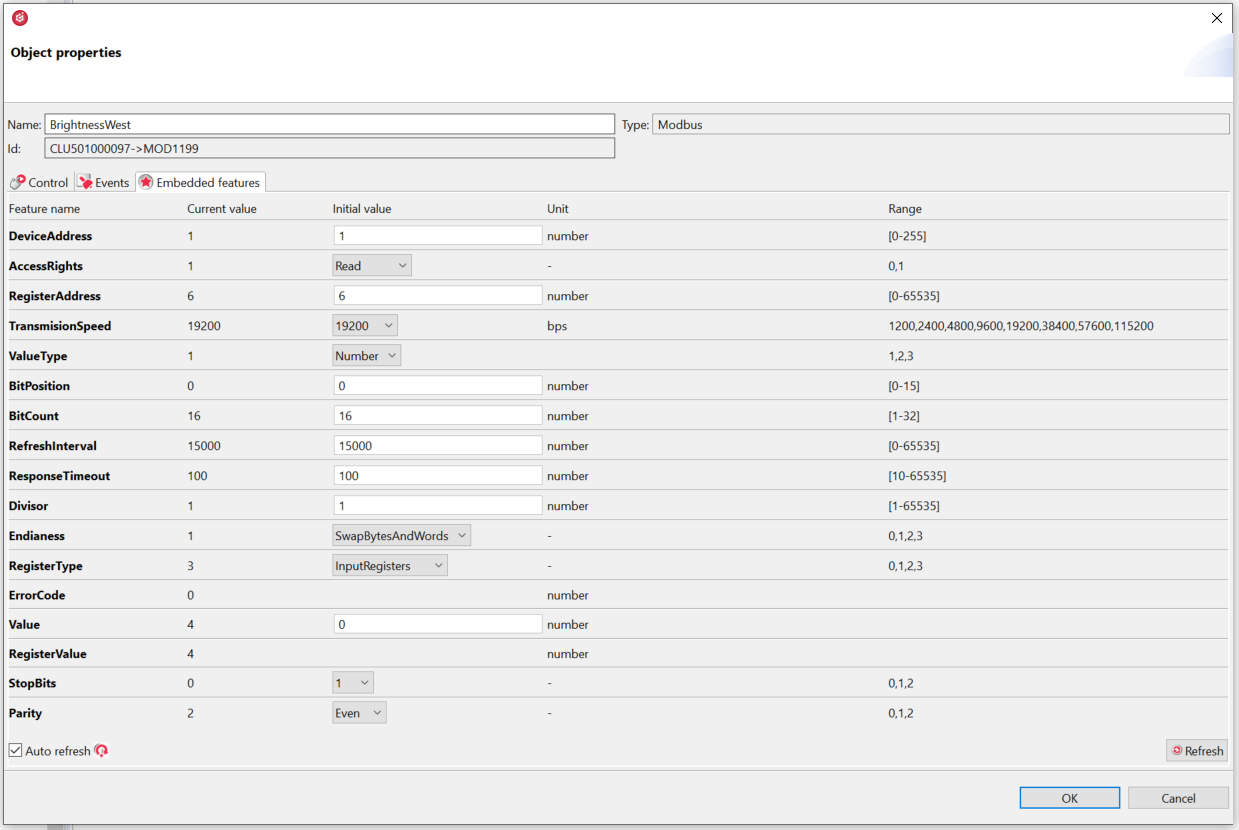The image size is (1239, 830).
Task: Click the red application logo icon in title bar
Action: coord(20,18)
